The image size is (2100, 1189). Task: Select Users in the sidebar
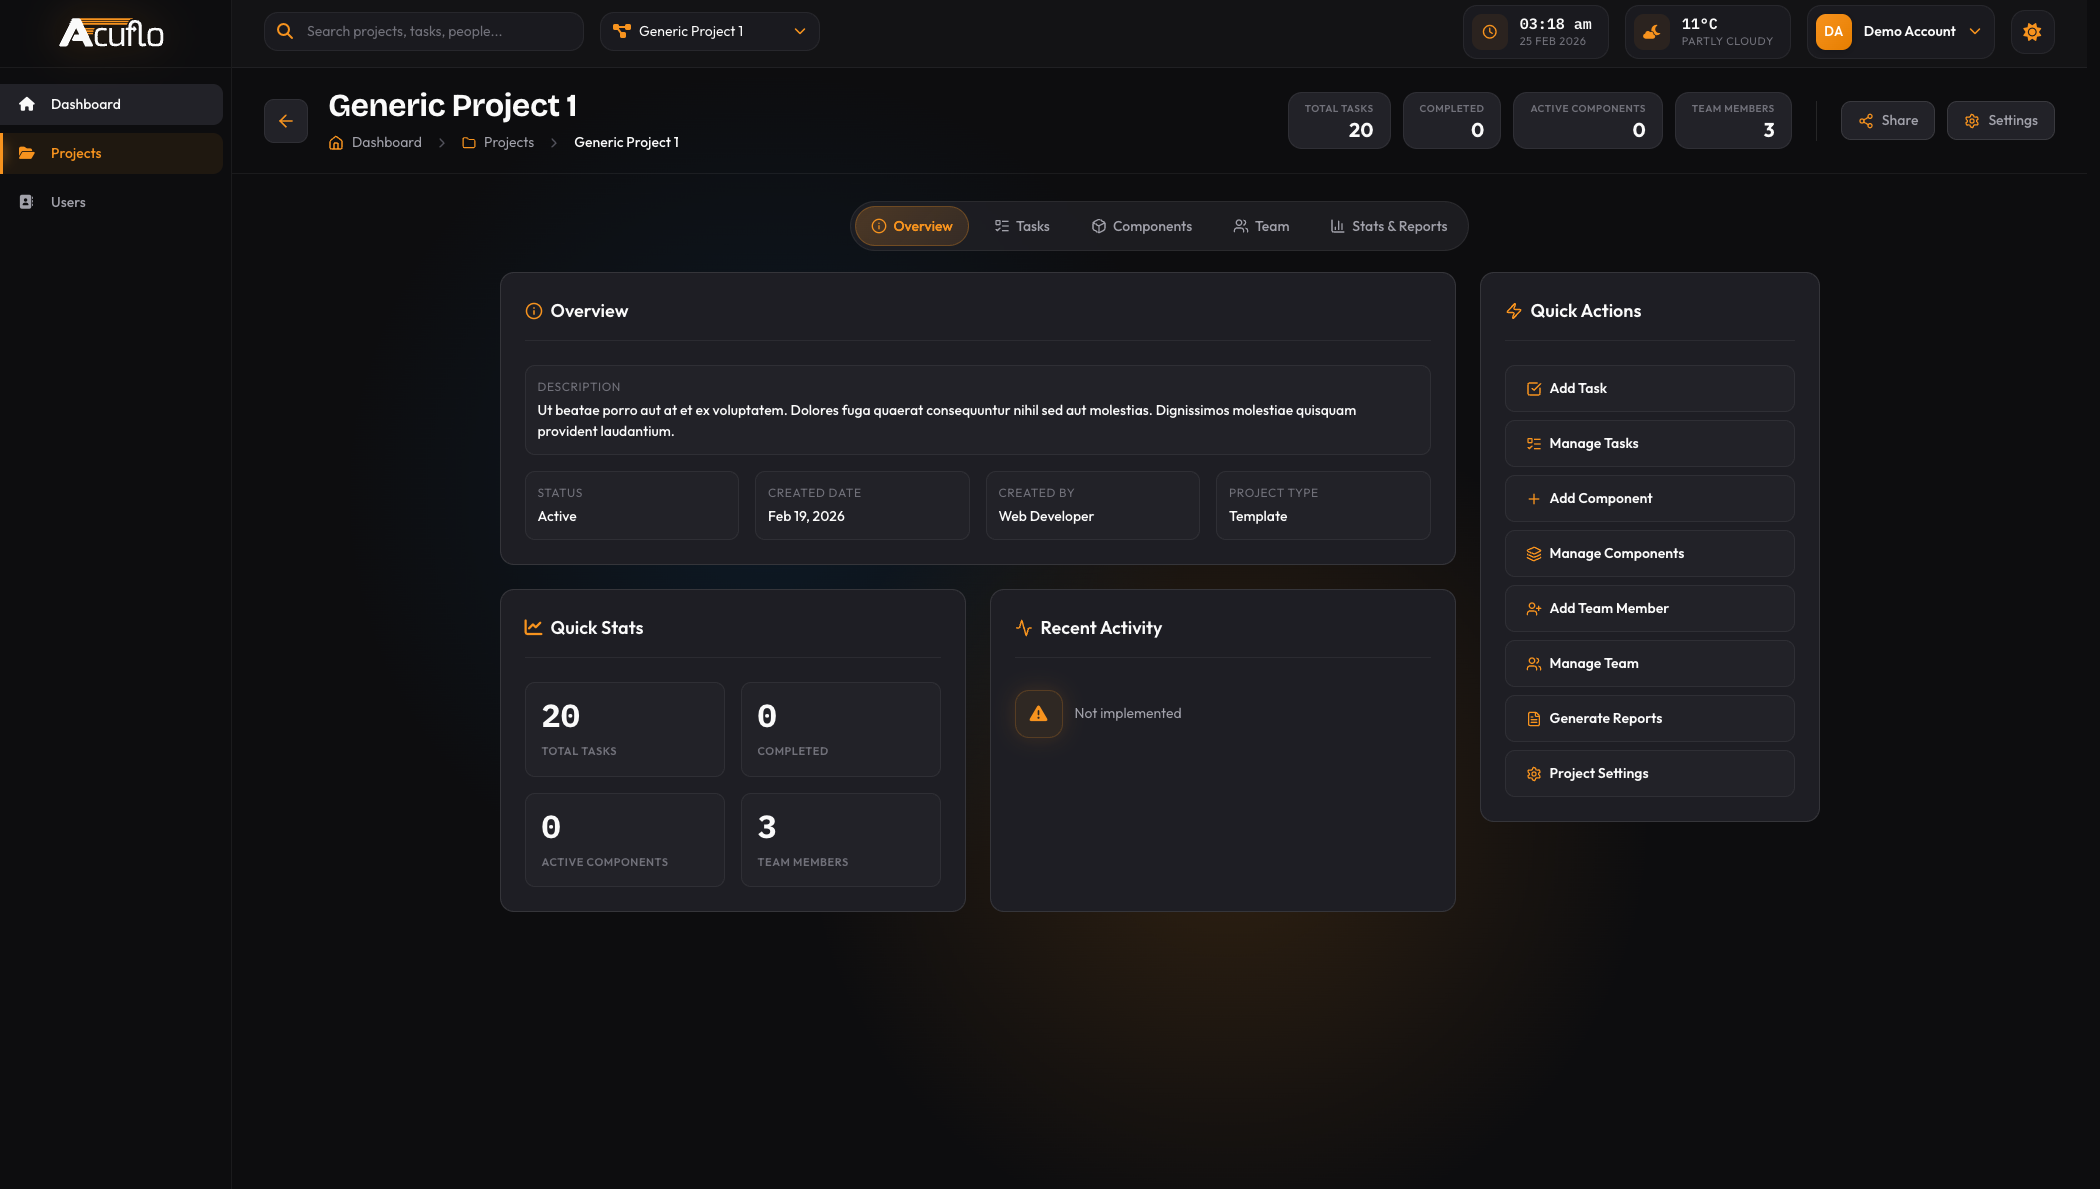pyautogui.click(x=67, y=202)
